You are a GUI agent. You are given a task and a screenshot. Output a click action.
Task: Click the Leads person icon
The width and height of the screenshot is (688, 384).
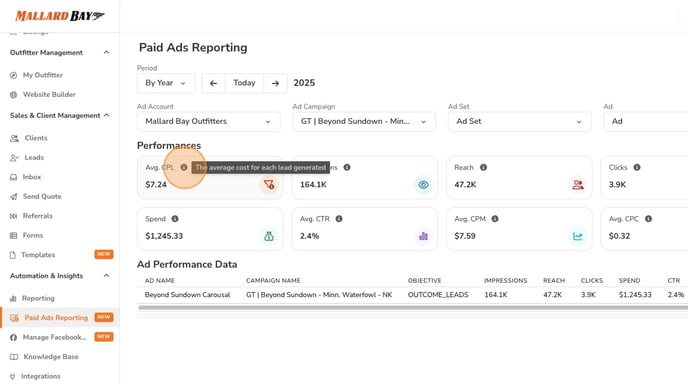coord(14,158)
